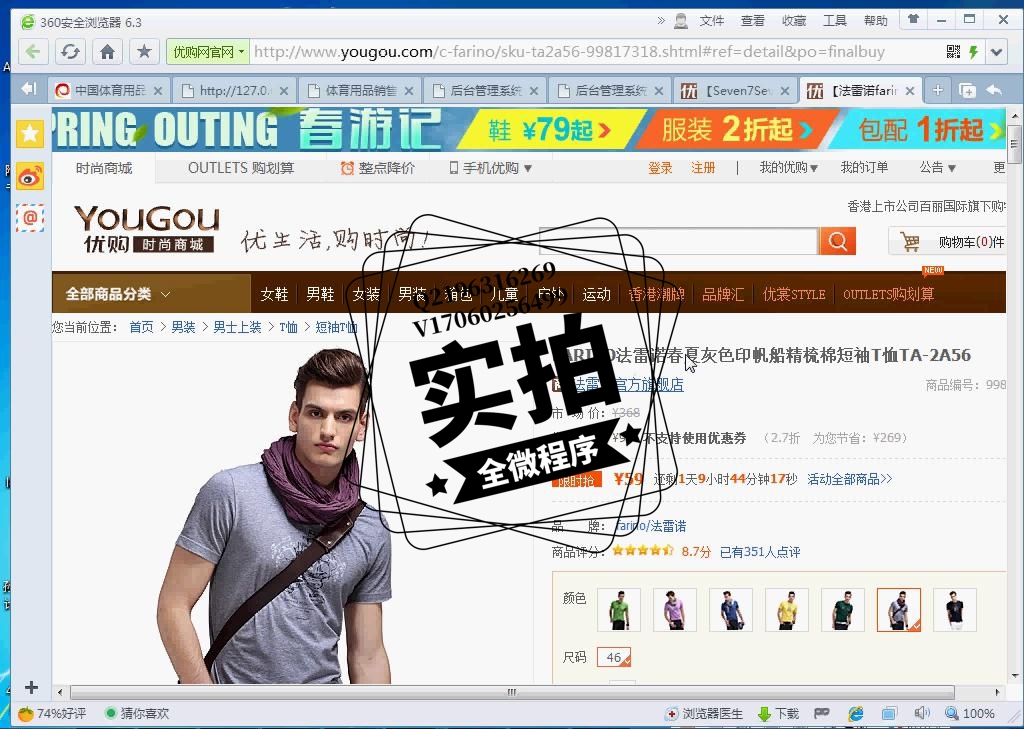The width and height of the screenshot is (1024, 729).
Task: Open the address bar history dropdown arrow
Action: (x=996, y=52)
